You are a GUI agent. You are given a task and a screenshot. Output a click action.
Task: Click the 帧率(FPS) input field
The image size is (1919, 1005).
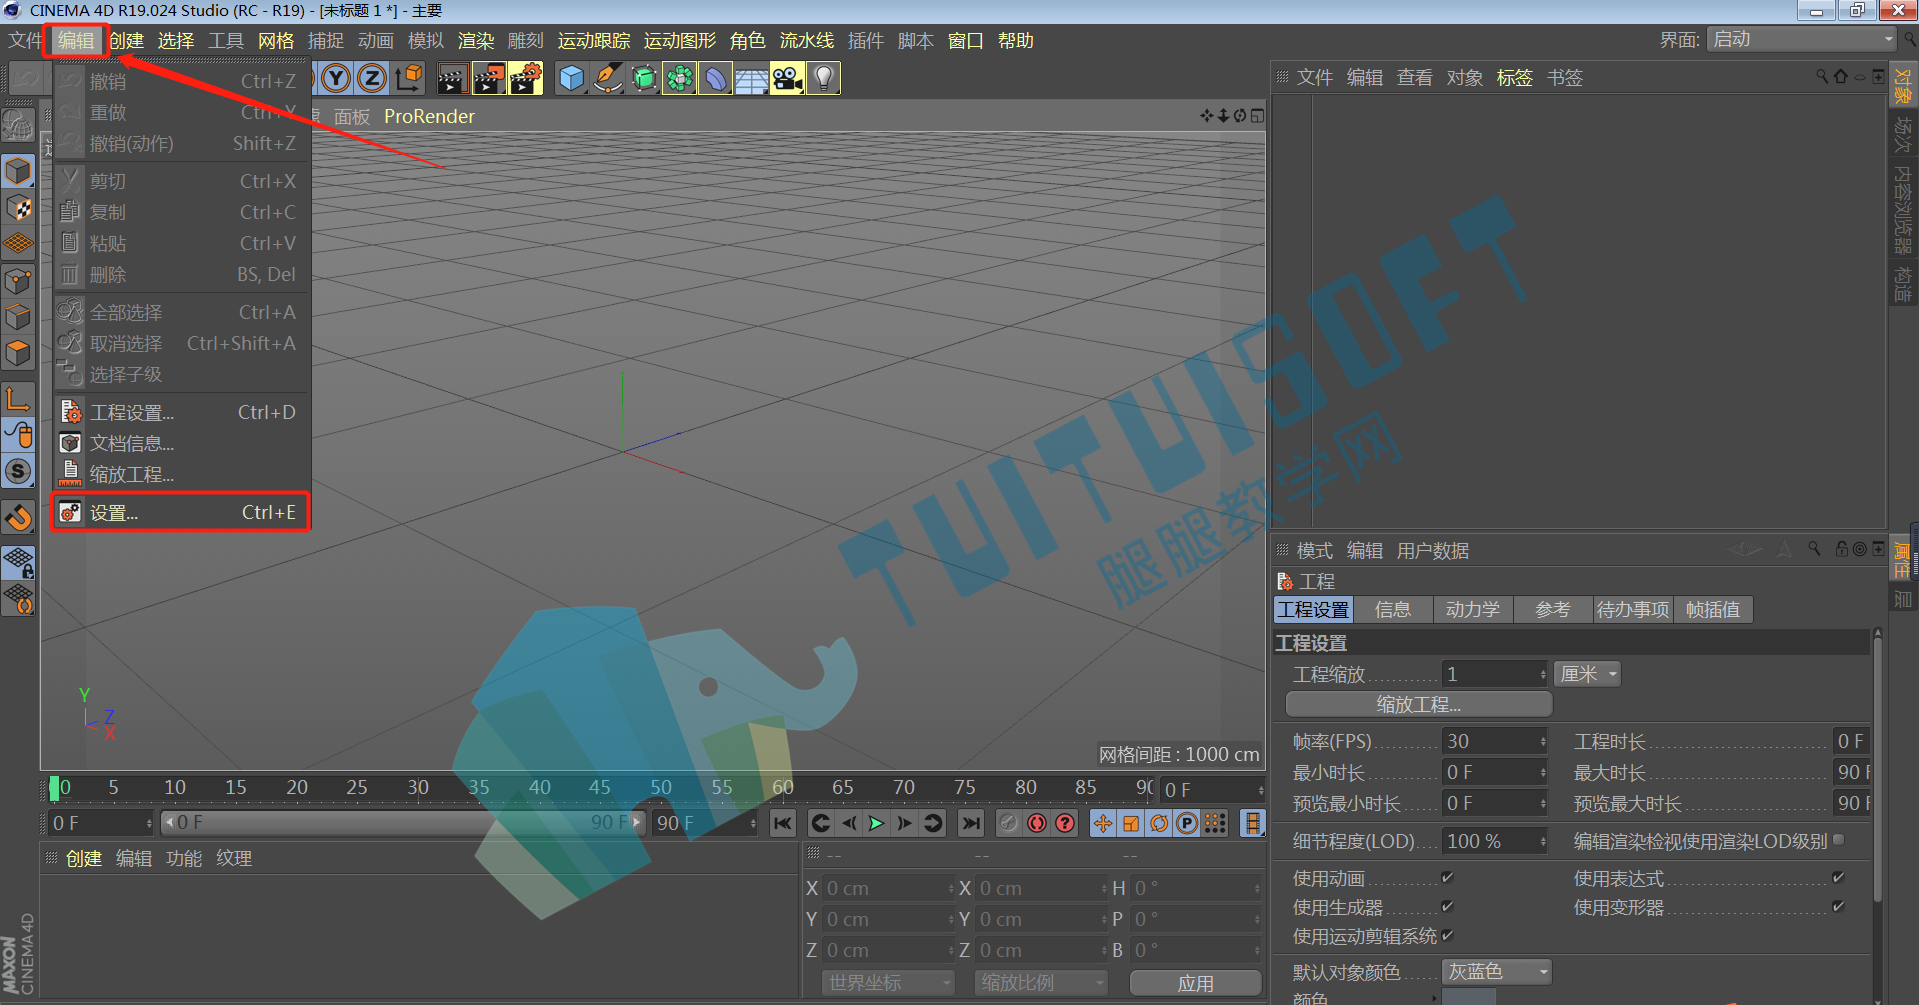(x=1495, y=741)
